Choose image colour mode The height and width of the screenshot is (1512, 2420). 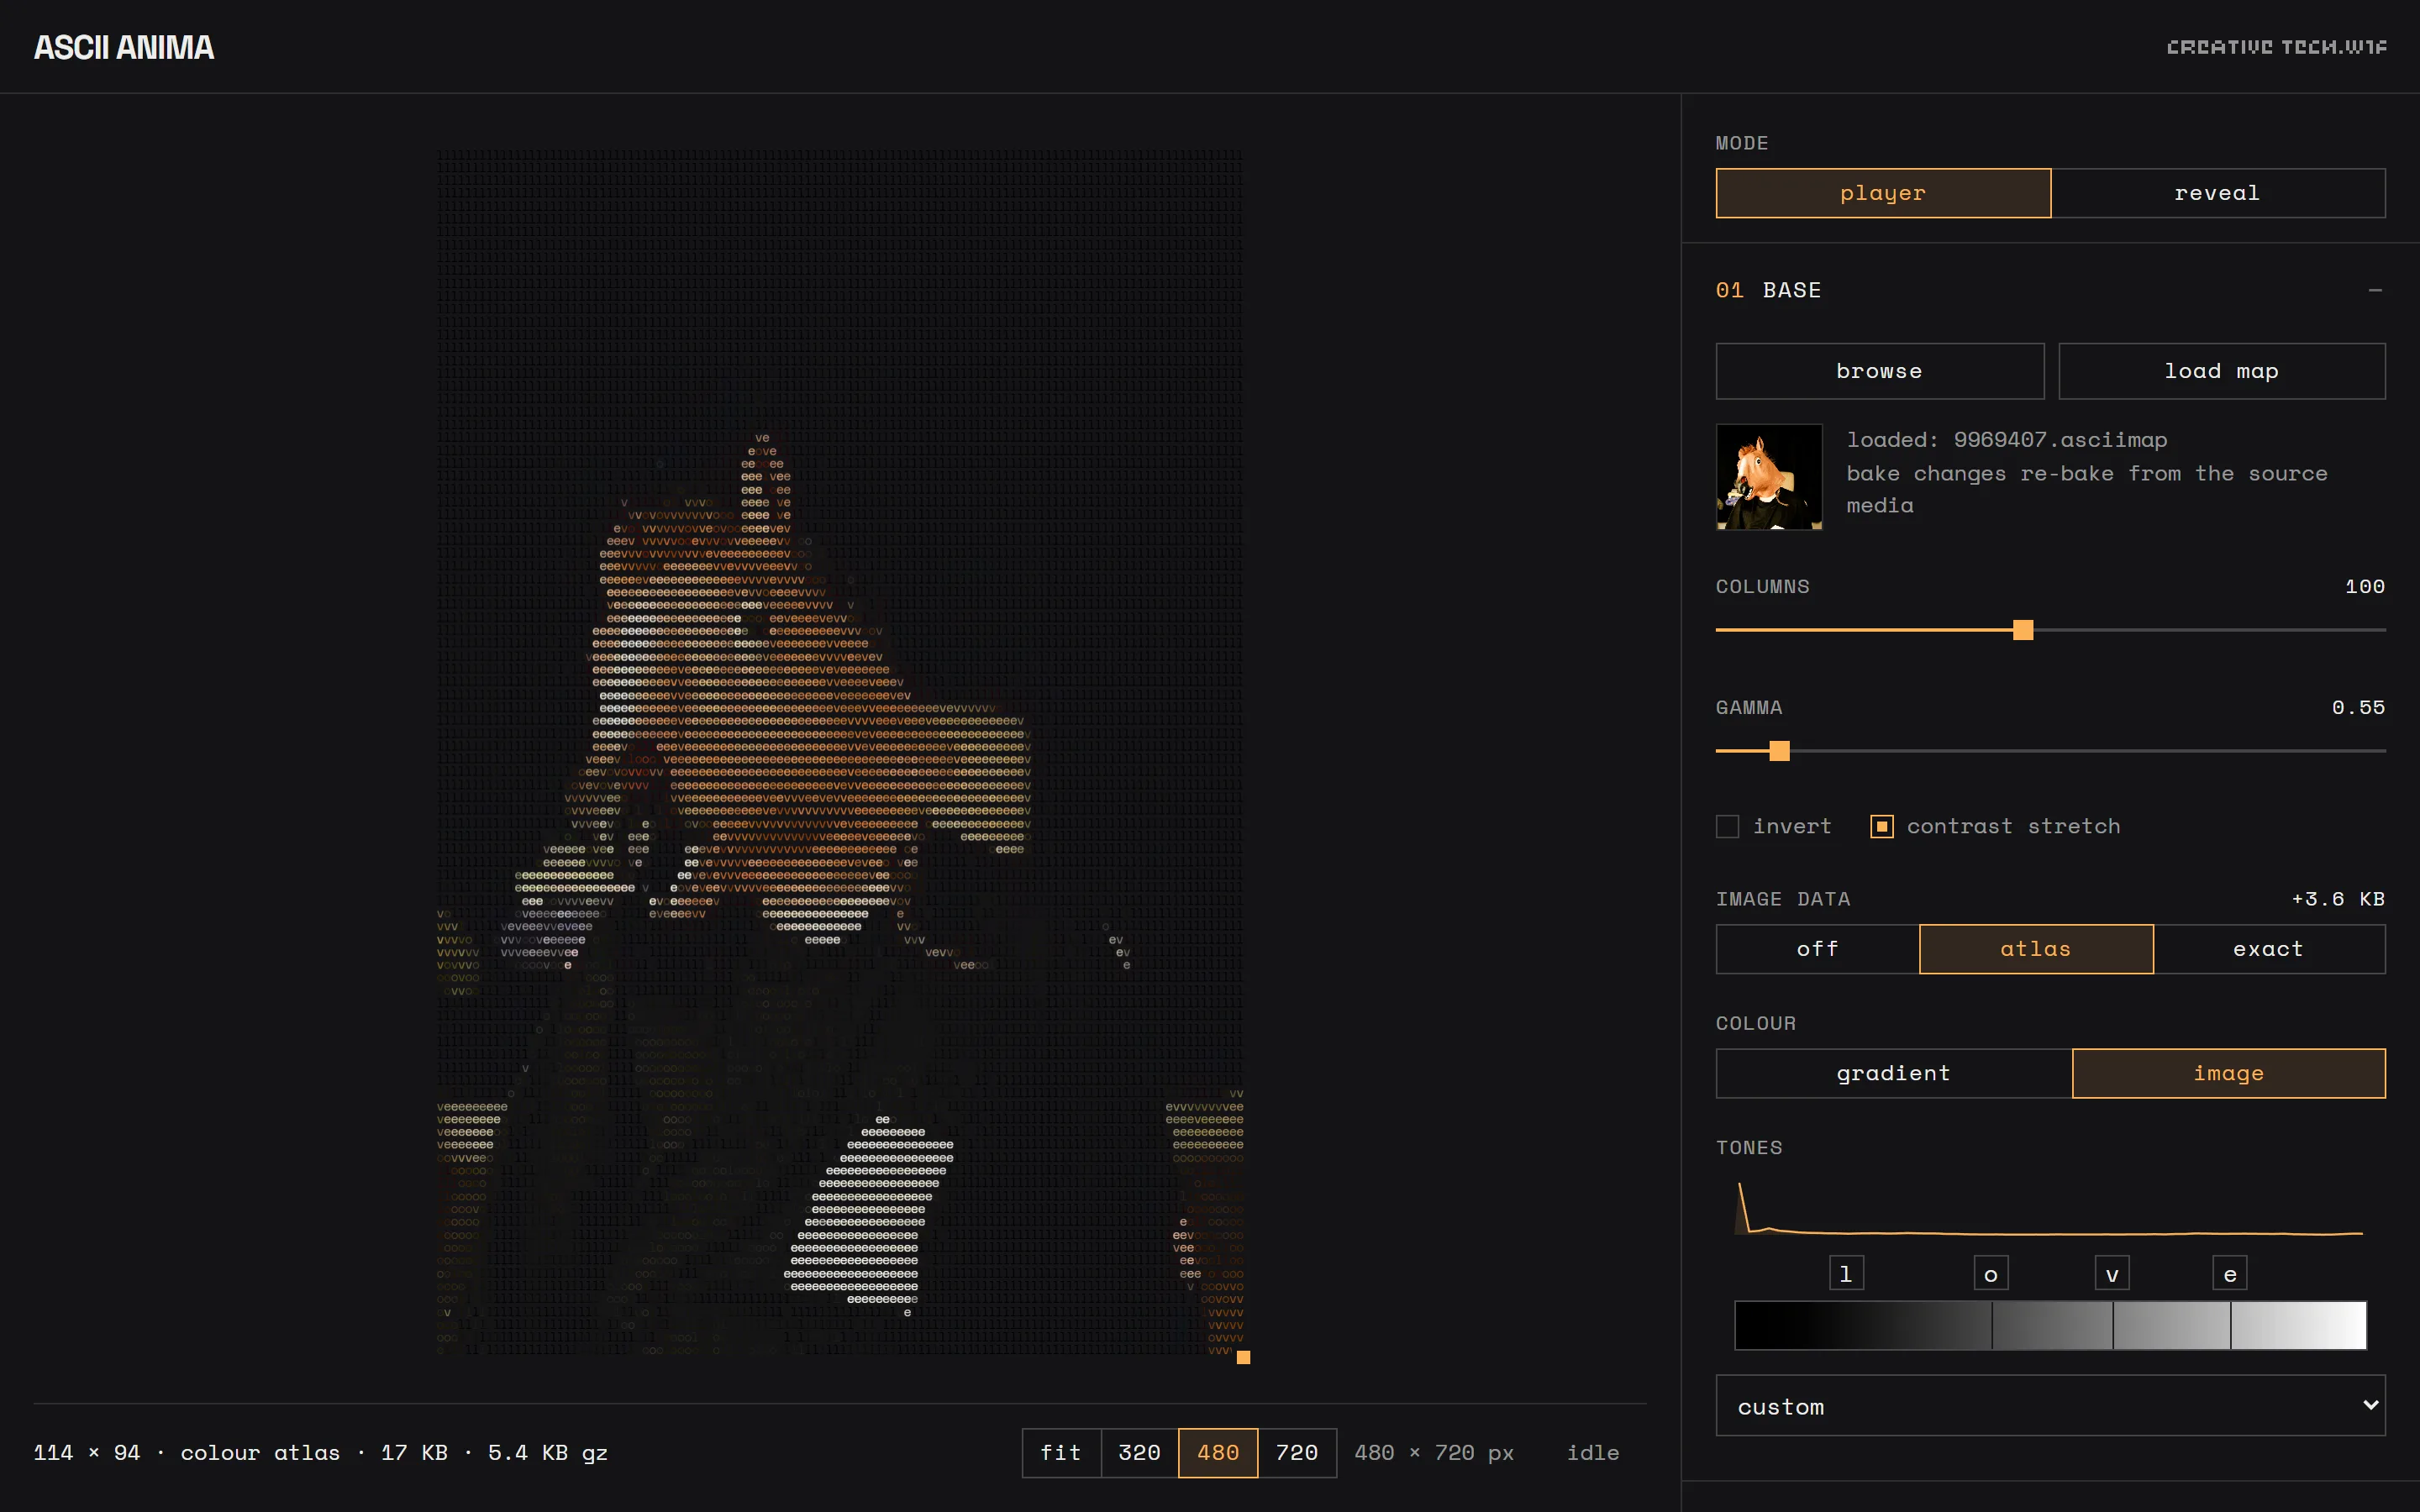click(x=2229, y=1073)
